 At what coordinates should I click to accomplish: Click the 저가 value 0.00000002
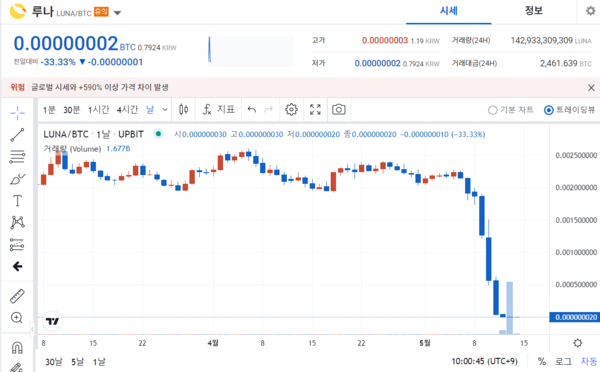pos(377,64)
